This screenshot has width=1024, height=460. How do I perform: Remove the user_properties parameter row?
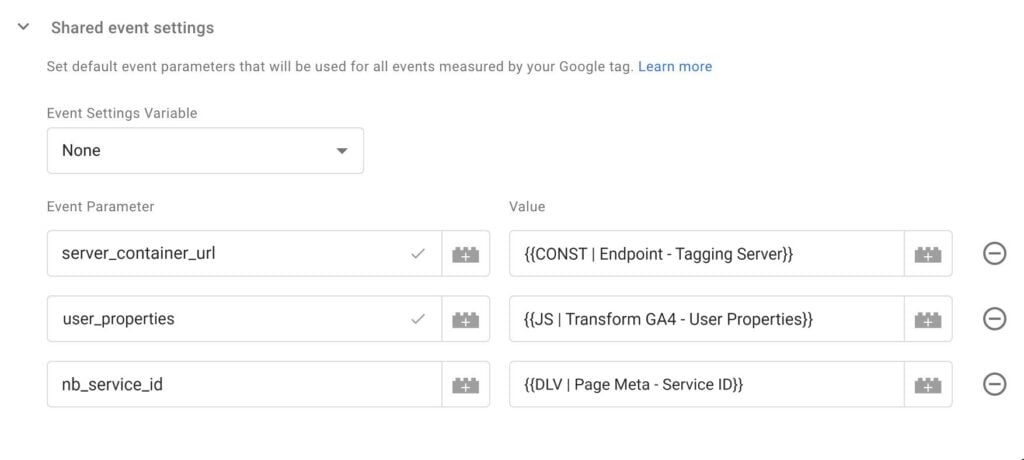994,319
